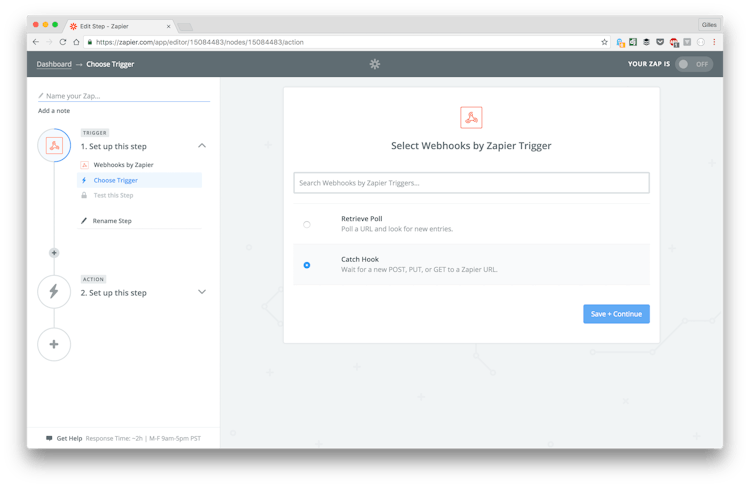Click the pencil icon next to Rename Step
The height and width of the screenshot is (487, 750).
(x=84, y=221)
